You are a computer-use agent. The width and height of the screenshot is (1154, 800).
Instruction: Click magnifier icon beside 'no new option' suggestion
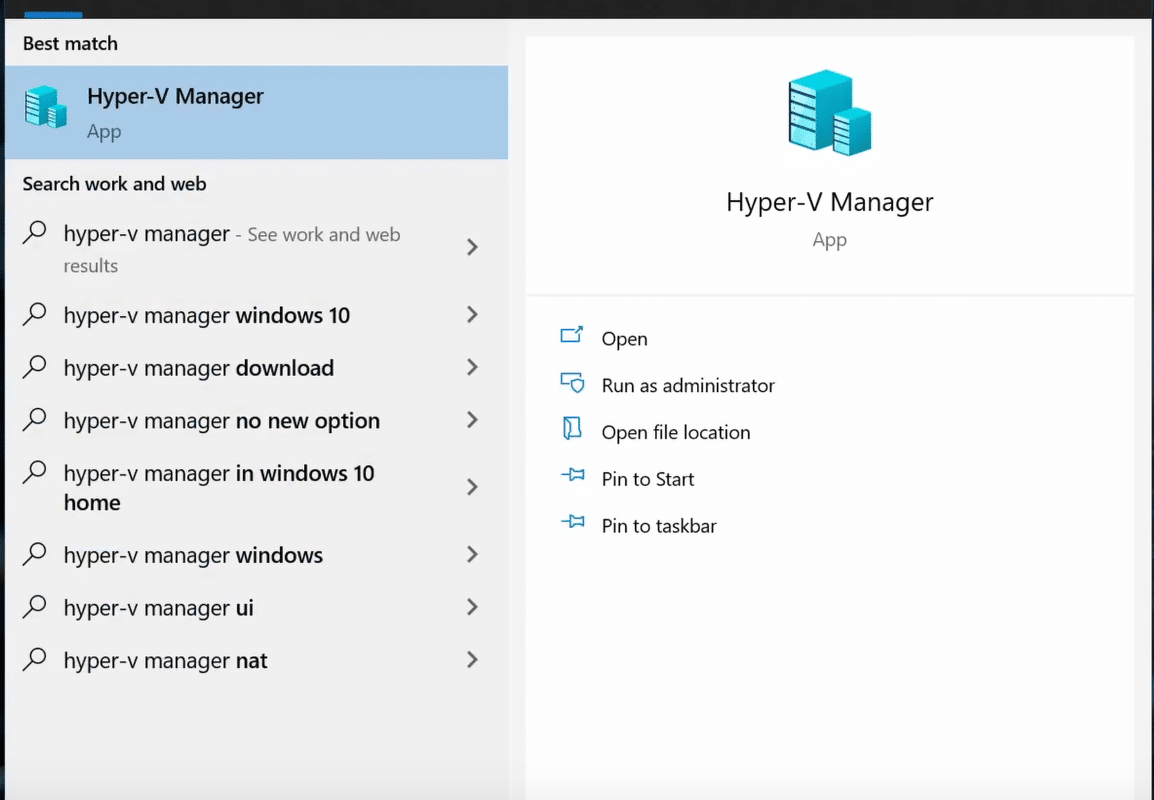tap(35, 420)
